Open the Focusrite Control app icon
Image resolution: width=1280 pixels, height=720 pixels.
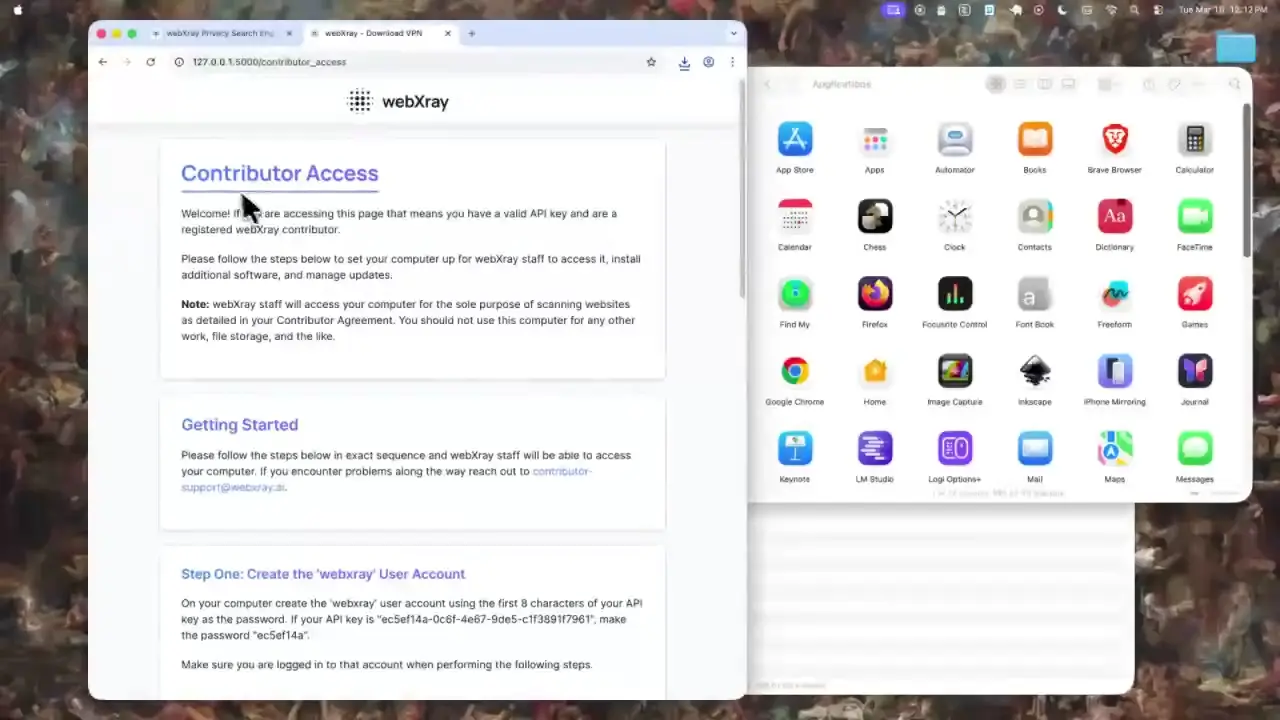coord(955,293)
